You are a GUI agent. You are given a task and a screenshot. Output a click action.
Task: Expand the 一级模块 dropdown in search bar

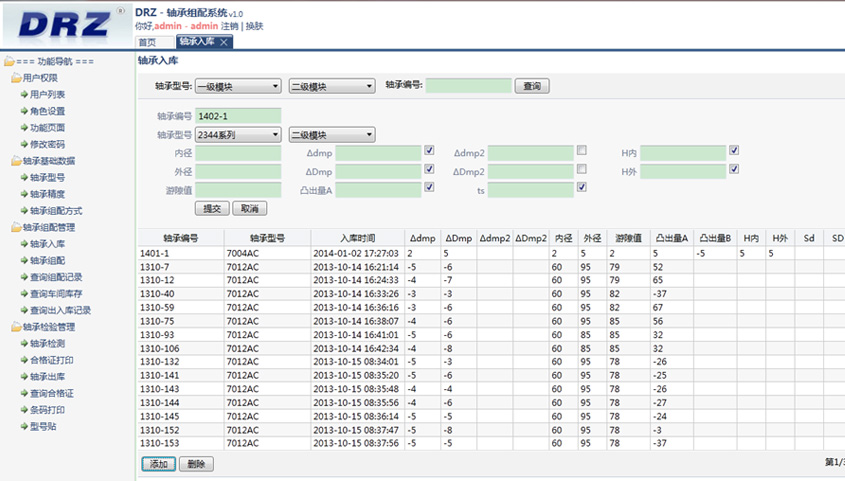click(x=238, y=87)
